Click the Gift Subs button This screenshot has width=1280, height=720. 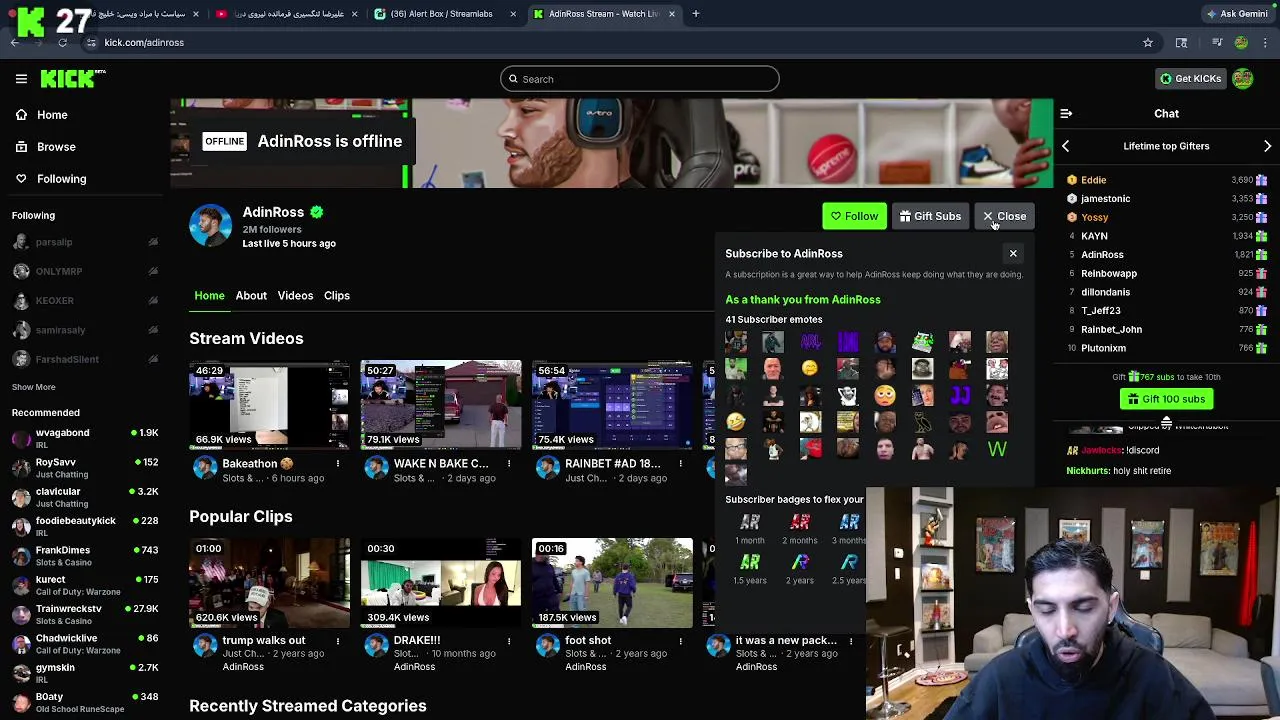(930, 216)
